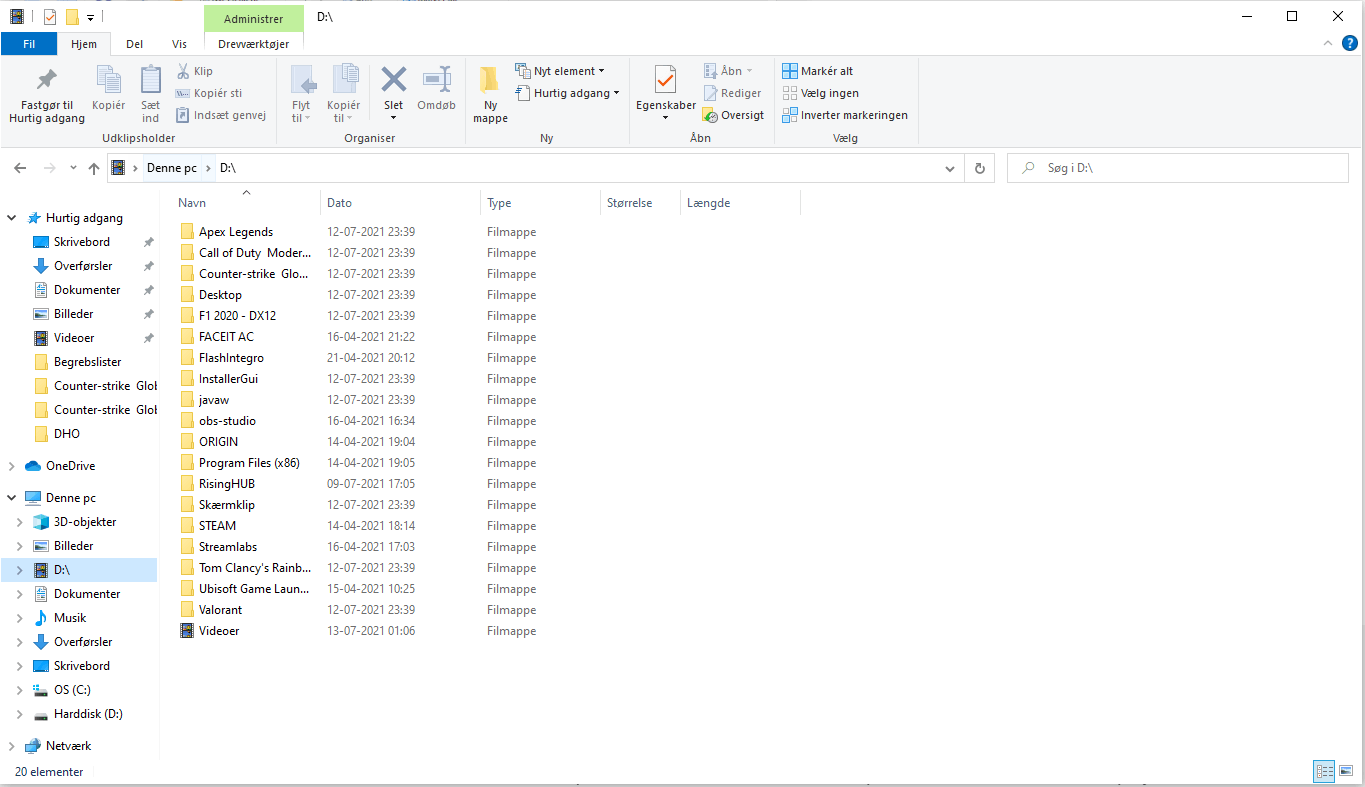This screenshot has width=1365, height=787.
Task: Switch to the Del ribbon tab
Action: [134, 44]
